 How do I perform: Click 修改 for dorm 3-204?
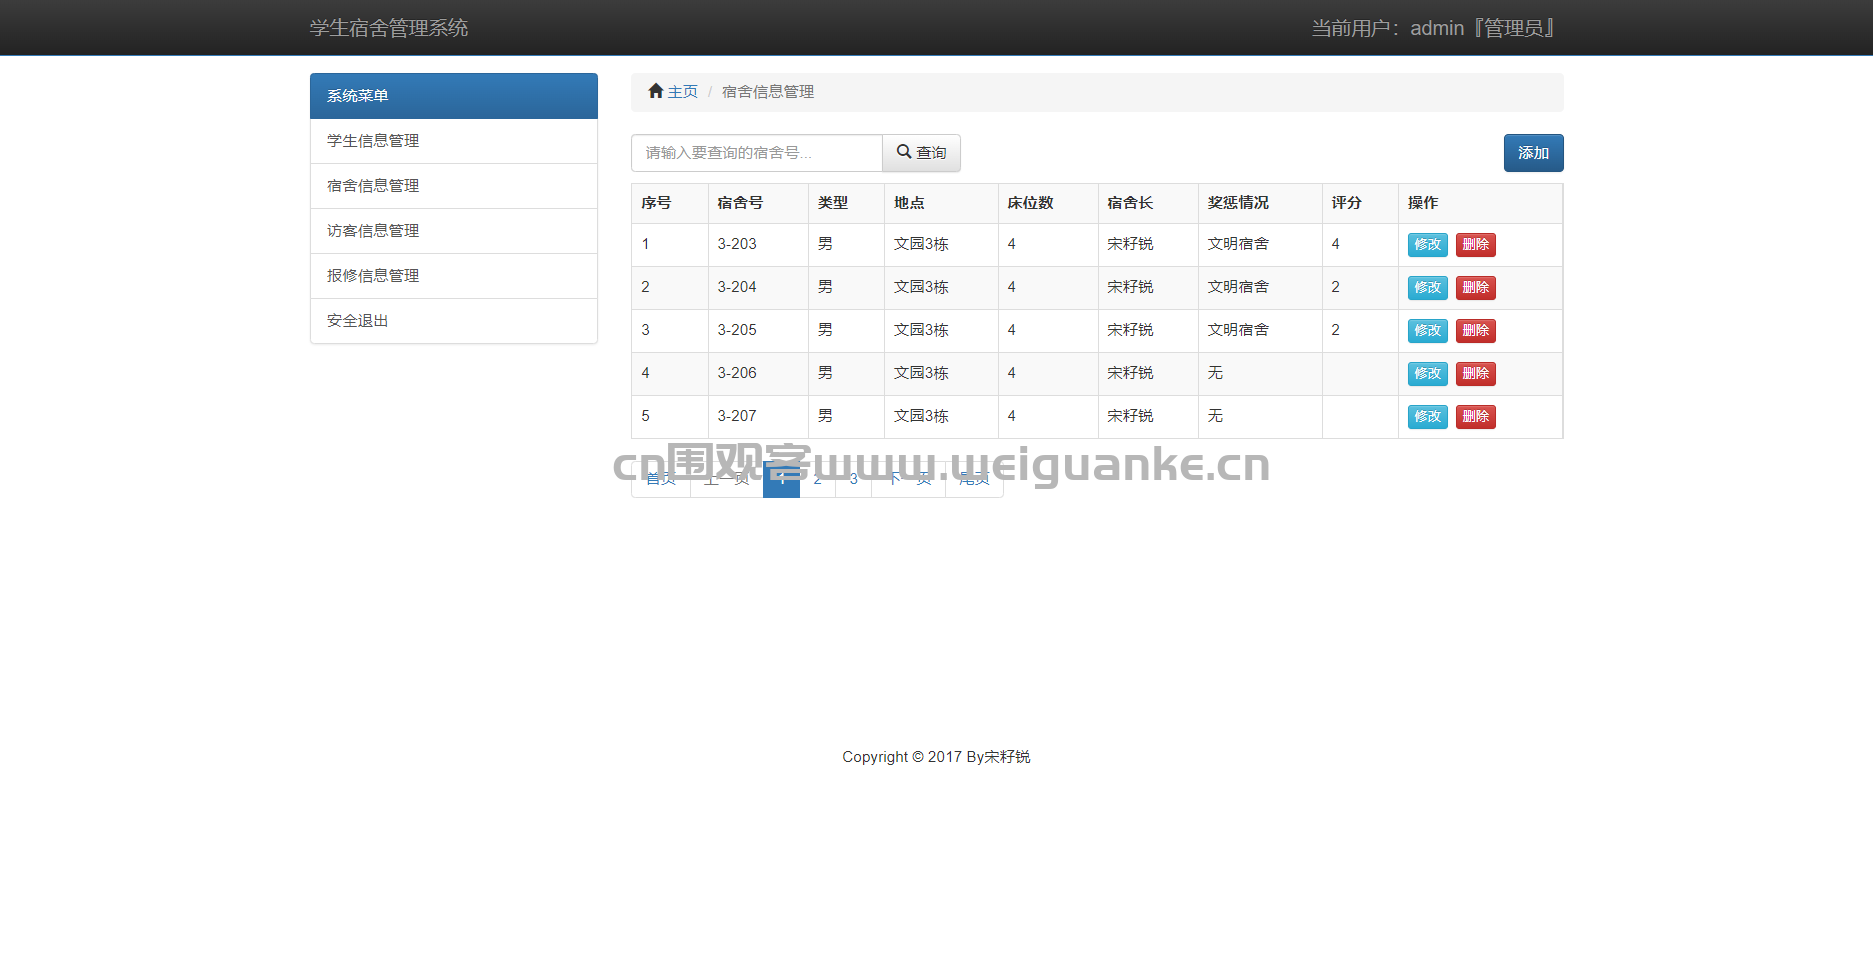click(1427, 288)
